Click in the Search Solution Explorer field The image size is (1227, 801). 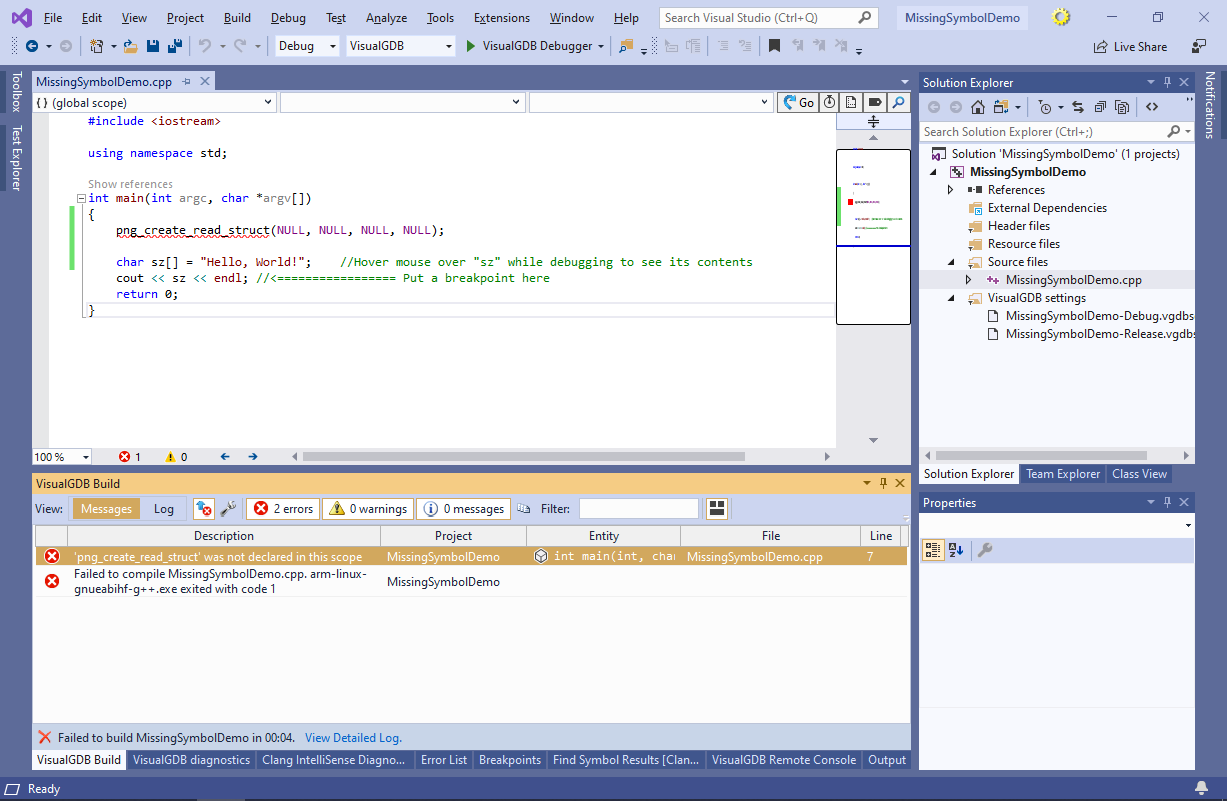click(1056, 131)
